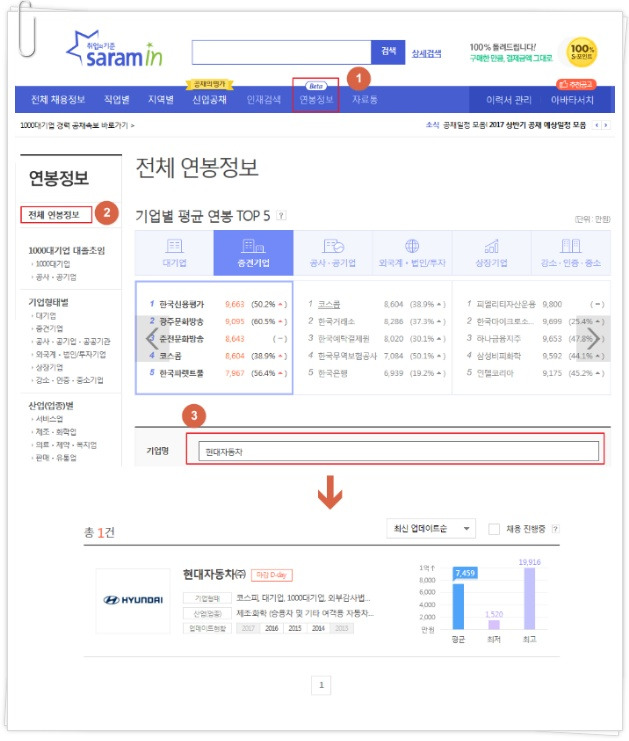Click the 평균 7,459 salary bar

pyautogui.click(x=458, y=607)
